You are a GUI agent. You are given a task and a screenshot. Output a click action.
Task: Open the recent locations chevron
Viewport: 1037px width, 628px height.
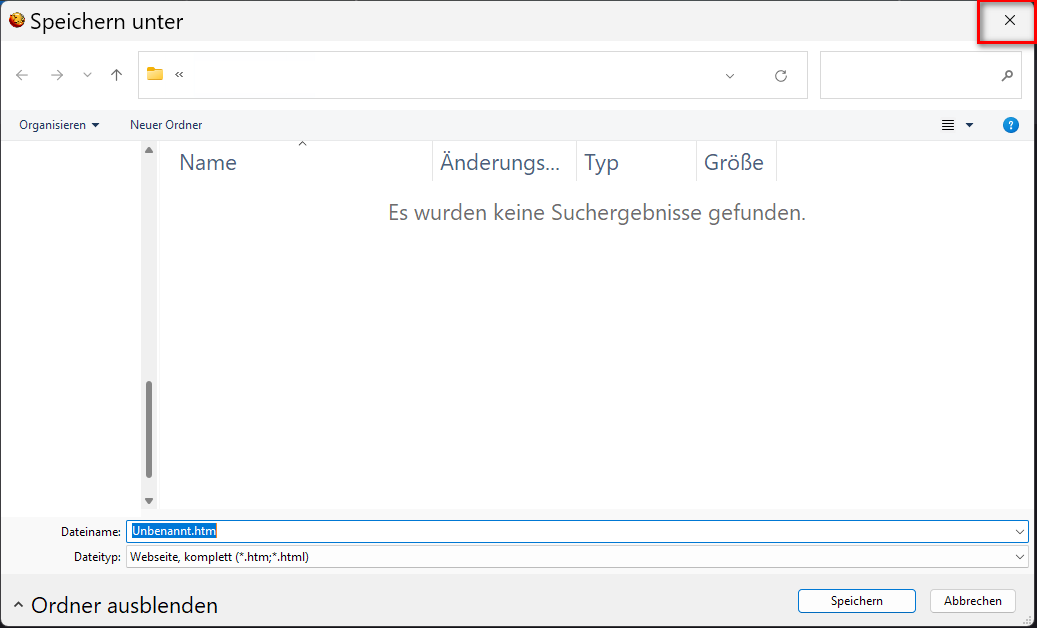(87, 75)
